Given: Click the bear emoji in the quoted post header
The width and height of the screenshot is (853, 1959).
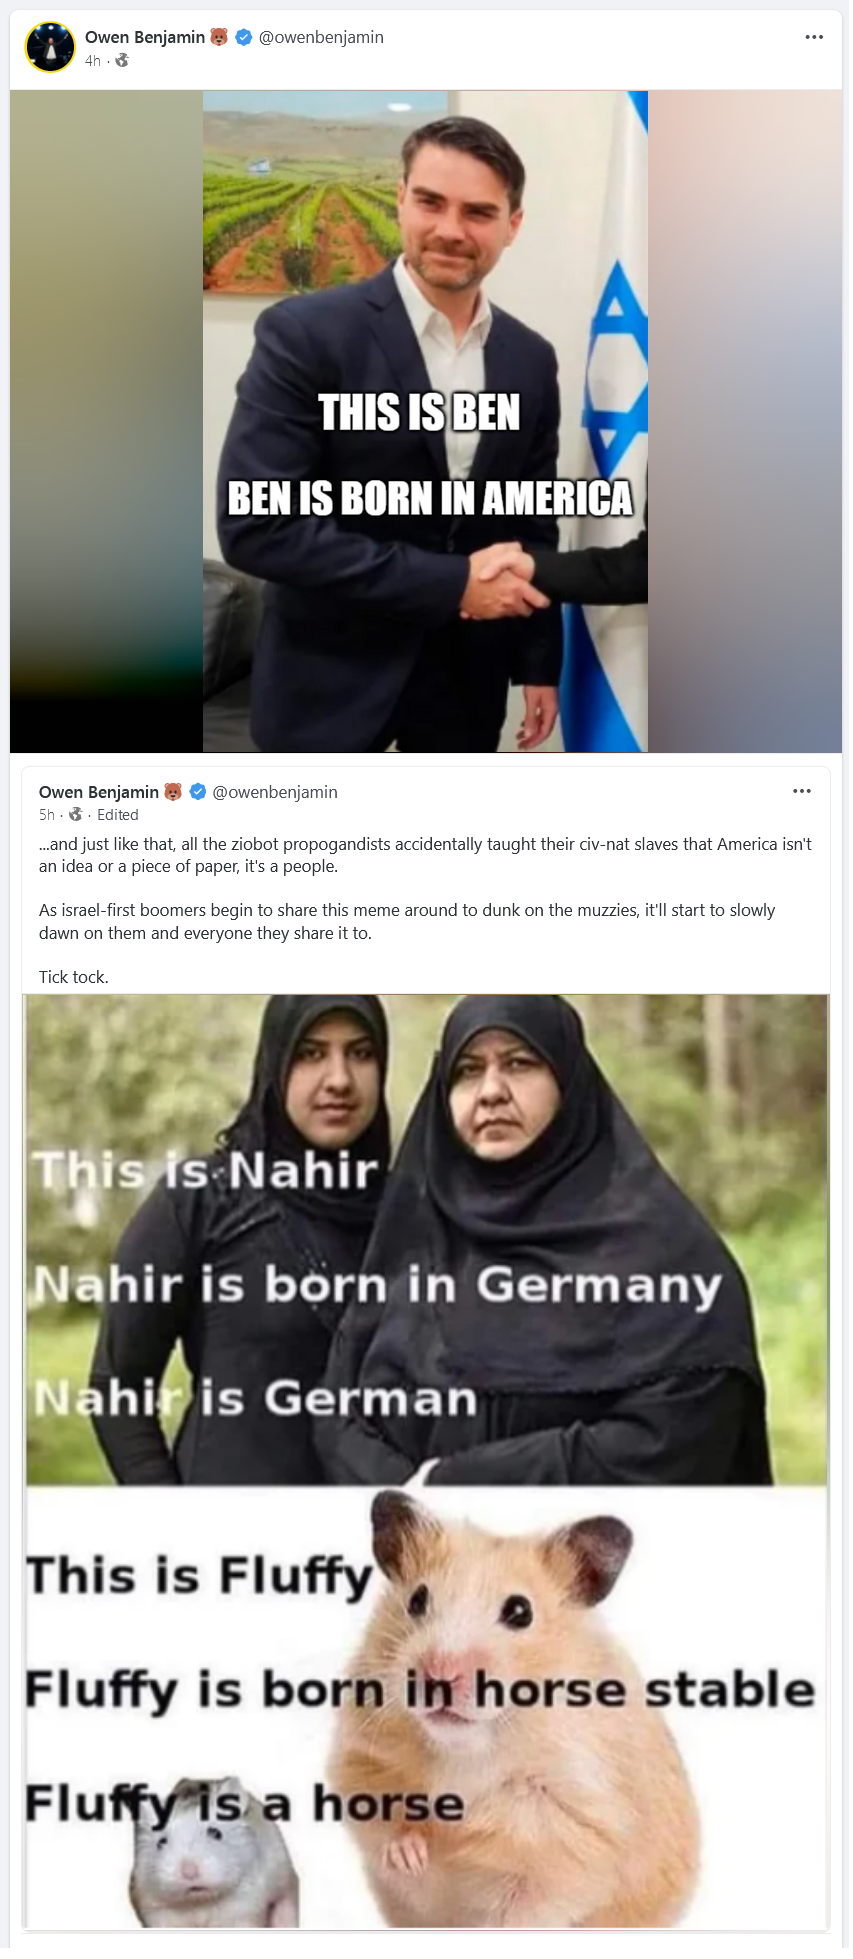Looking at the screenshot, I should pos(173,792).
